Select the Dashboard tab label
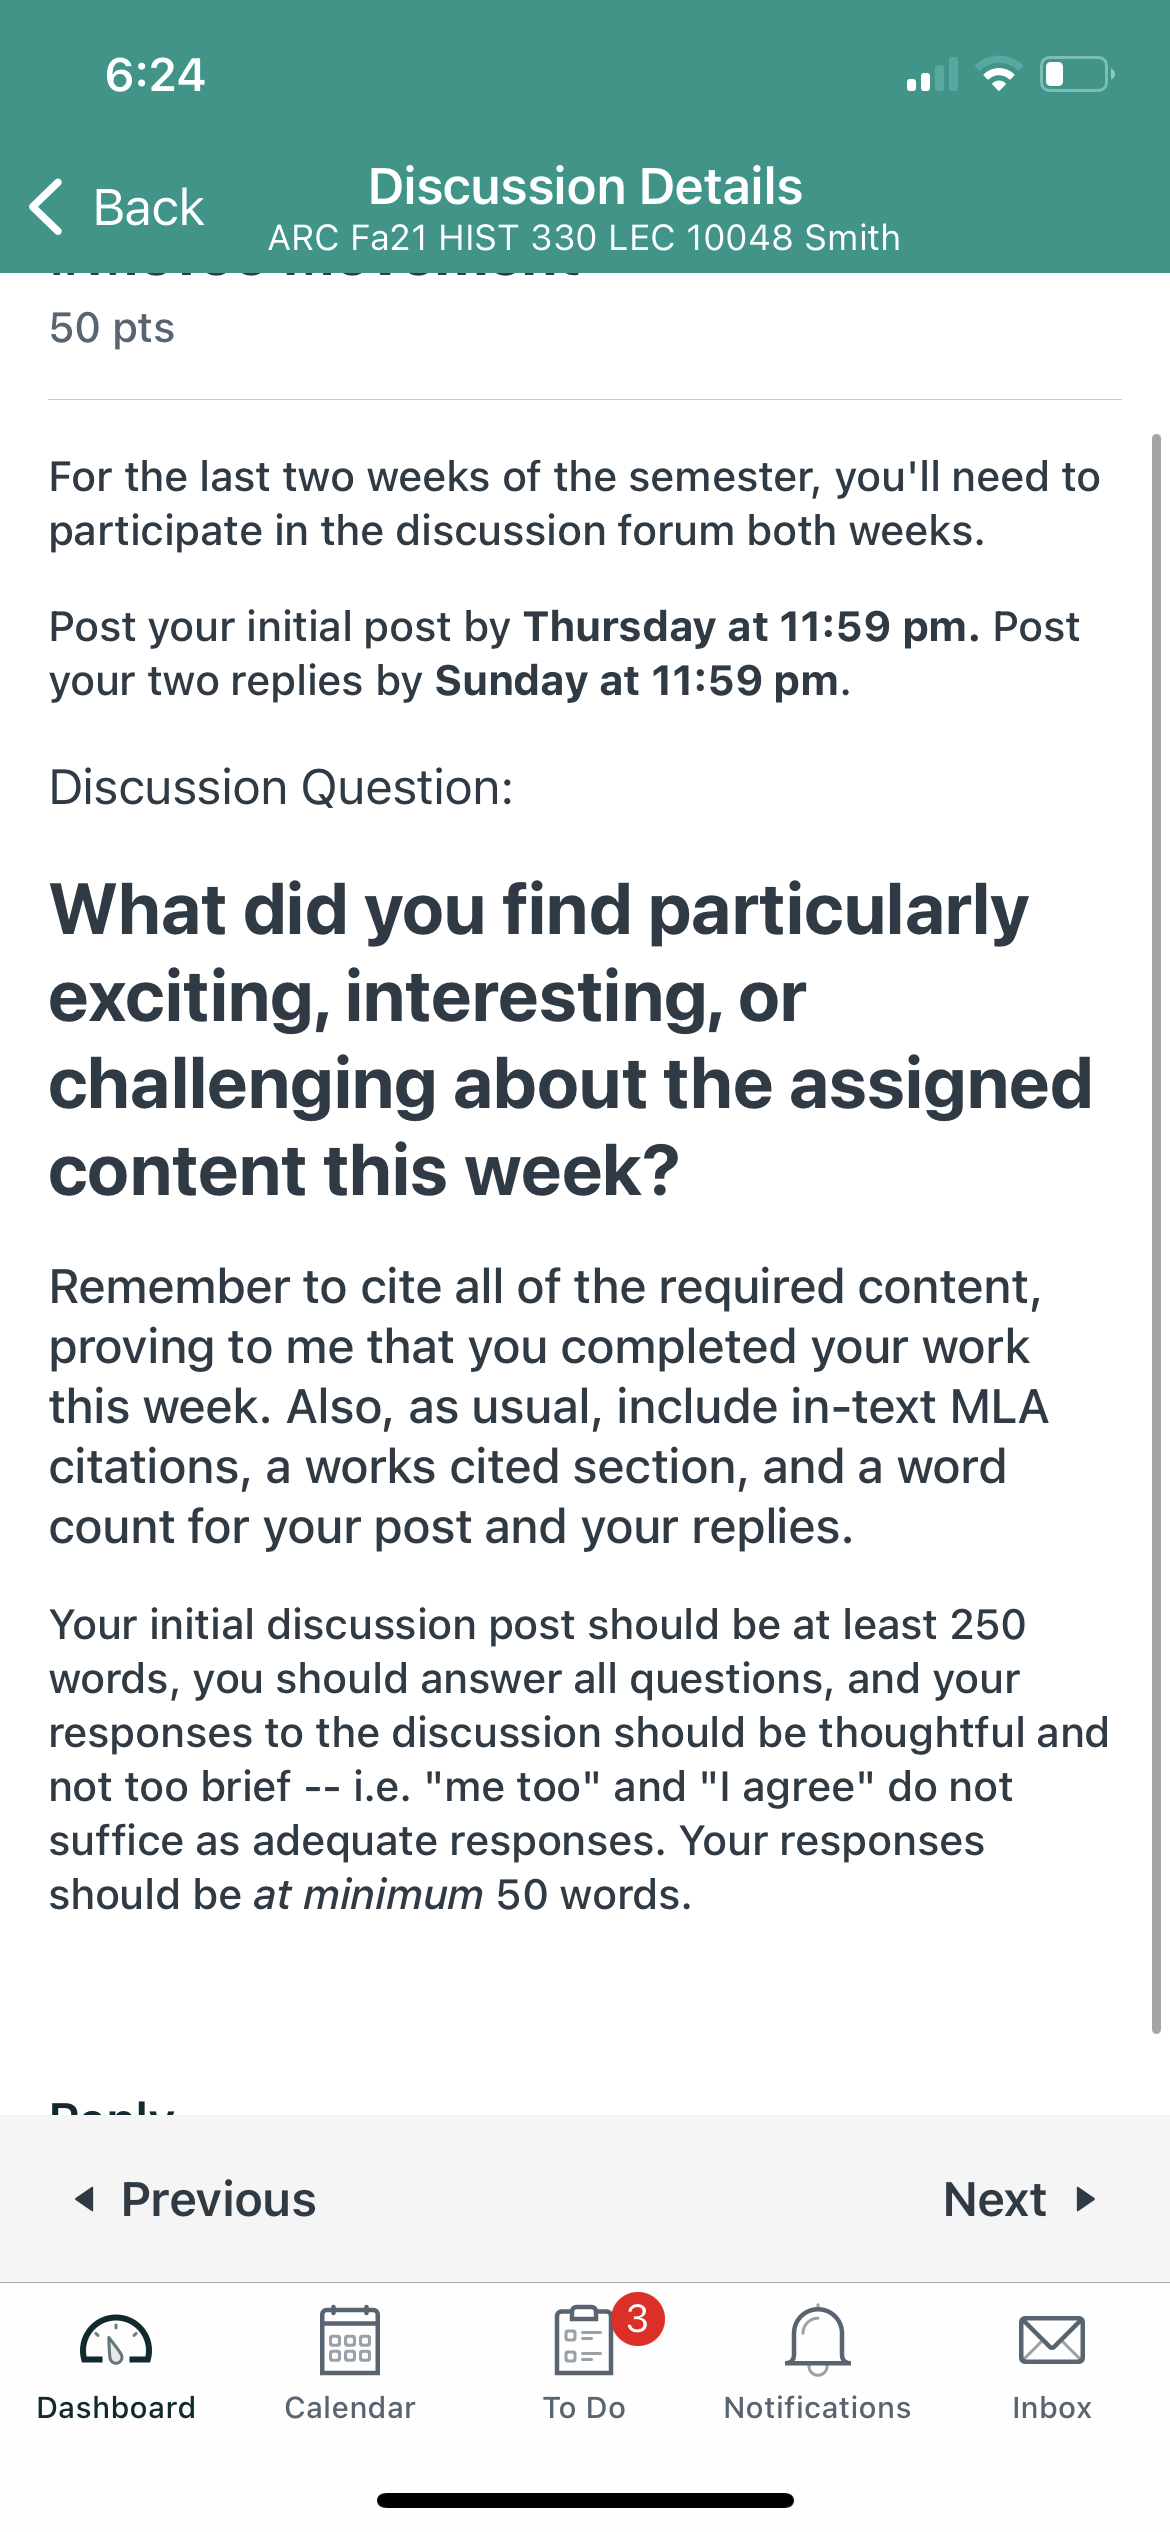 point(116,2407)
